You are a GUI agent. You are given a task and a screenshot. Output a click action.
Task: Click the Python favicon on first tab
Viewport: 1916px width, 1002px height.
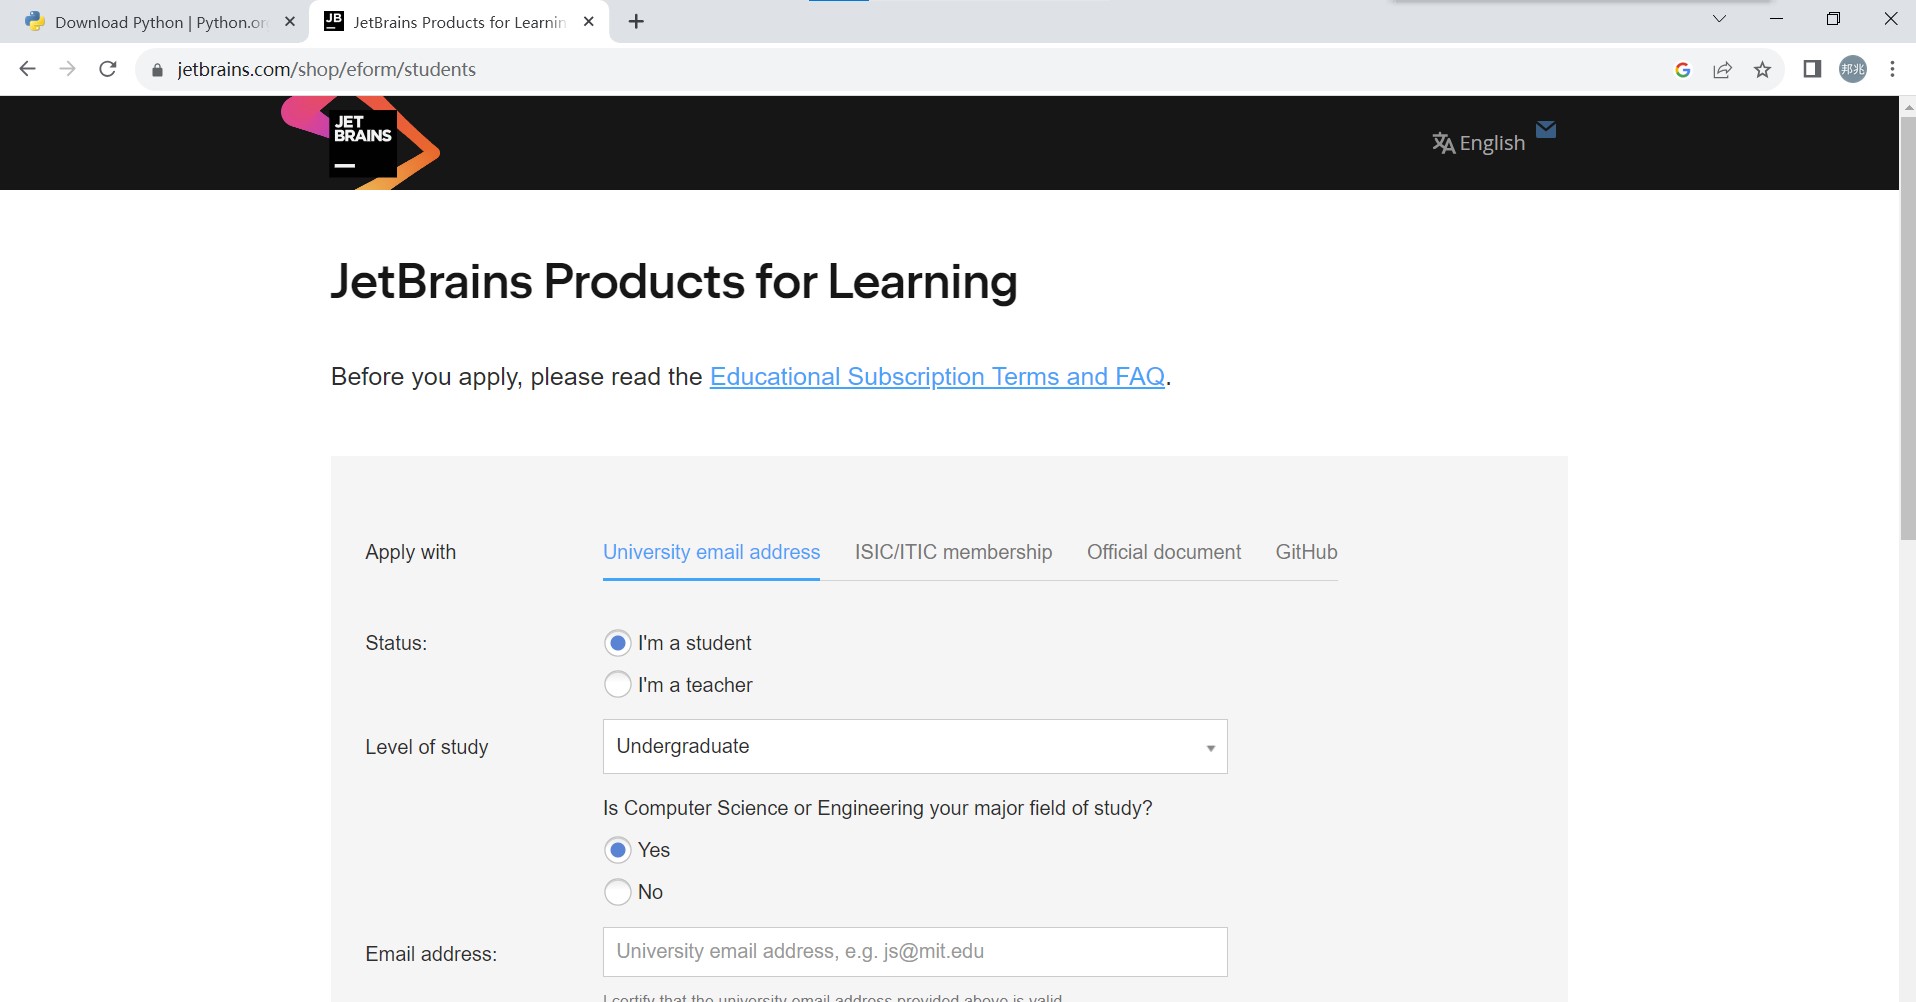(35, 21)
